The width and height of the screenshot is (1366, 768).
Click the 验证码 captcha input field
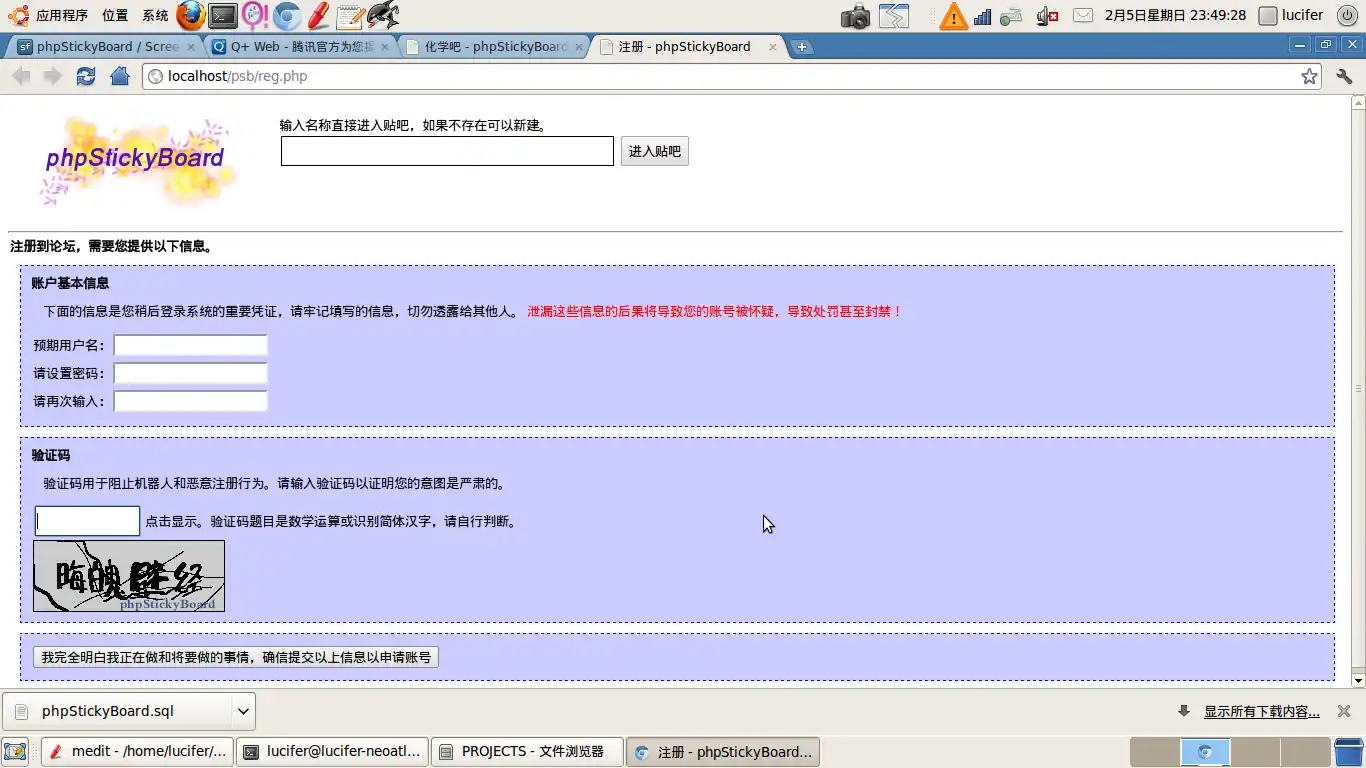tap(87, 521)
